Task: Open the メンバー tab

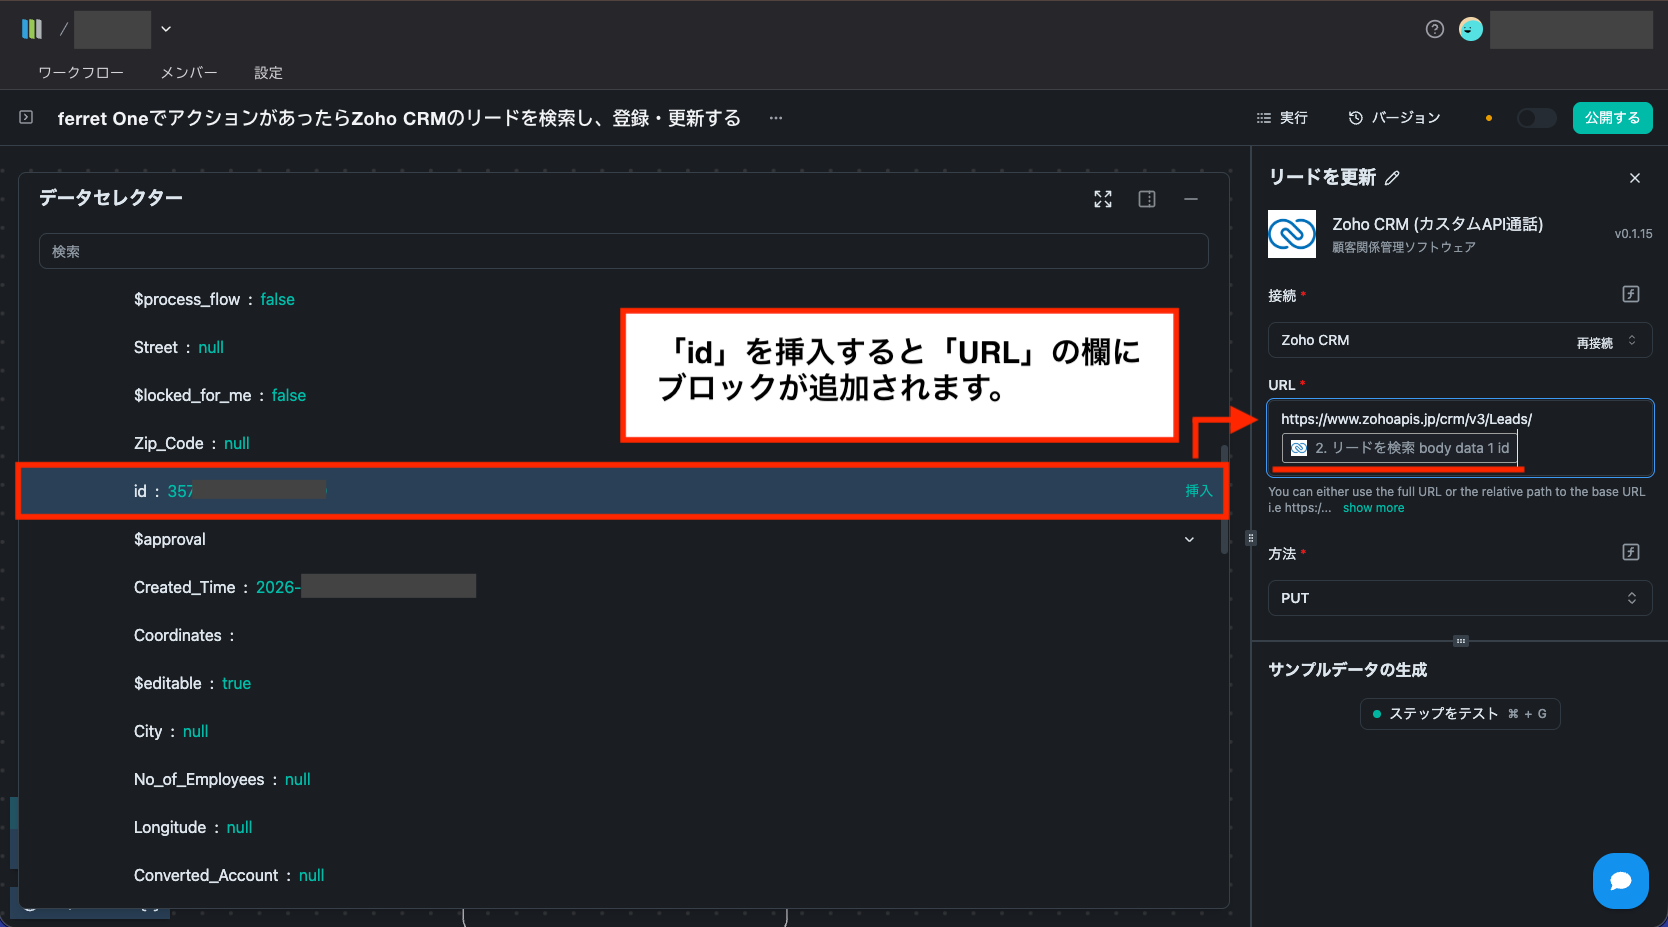Action: 189,73
